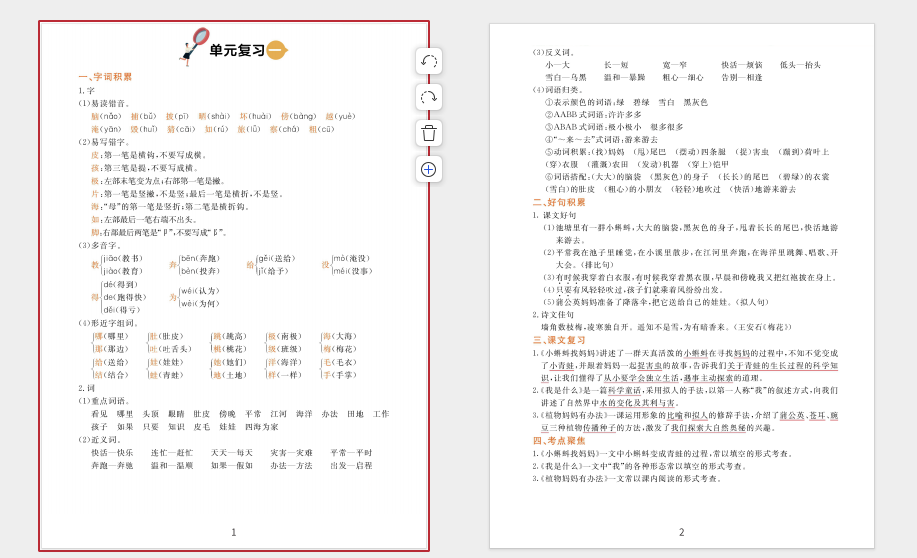Click page number 1 below first page
917x558 pixels.
point(234,532)
